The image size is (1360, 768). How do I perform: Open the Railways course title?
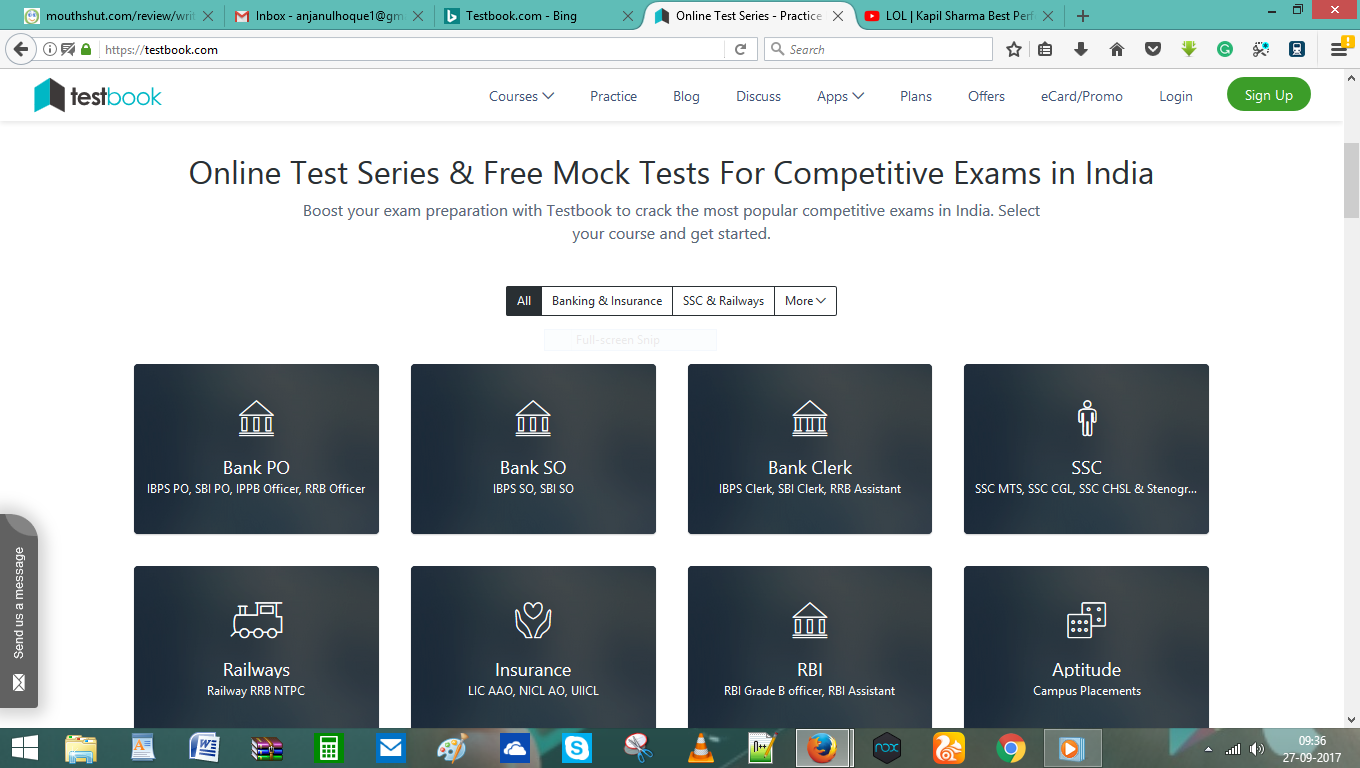pos(256,670)
